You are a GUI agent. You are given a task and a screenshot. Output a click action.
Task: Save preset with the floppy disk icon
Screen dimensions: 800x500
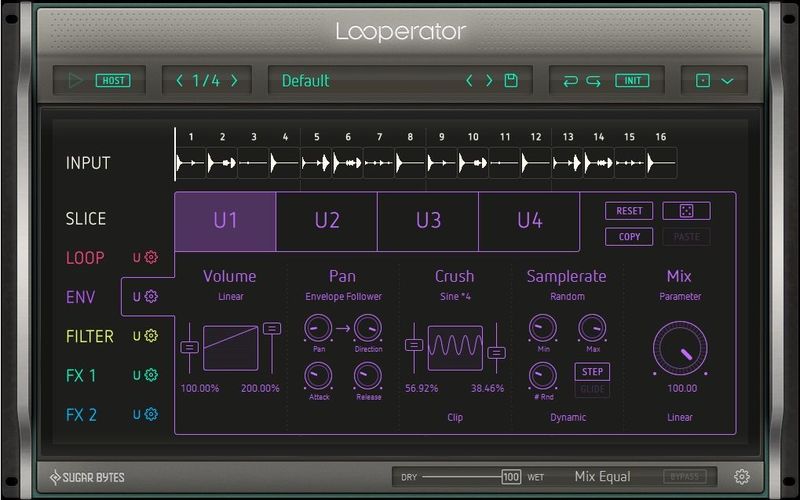tap(511, 81)
